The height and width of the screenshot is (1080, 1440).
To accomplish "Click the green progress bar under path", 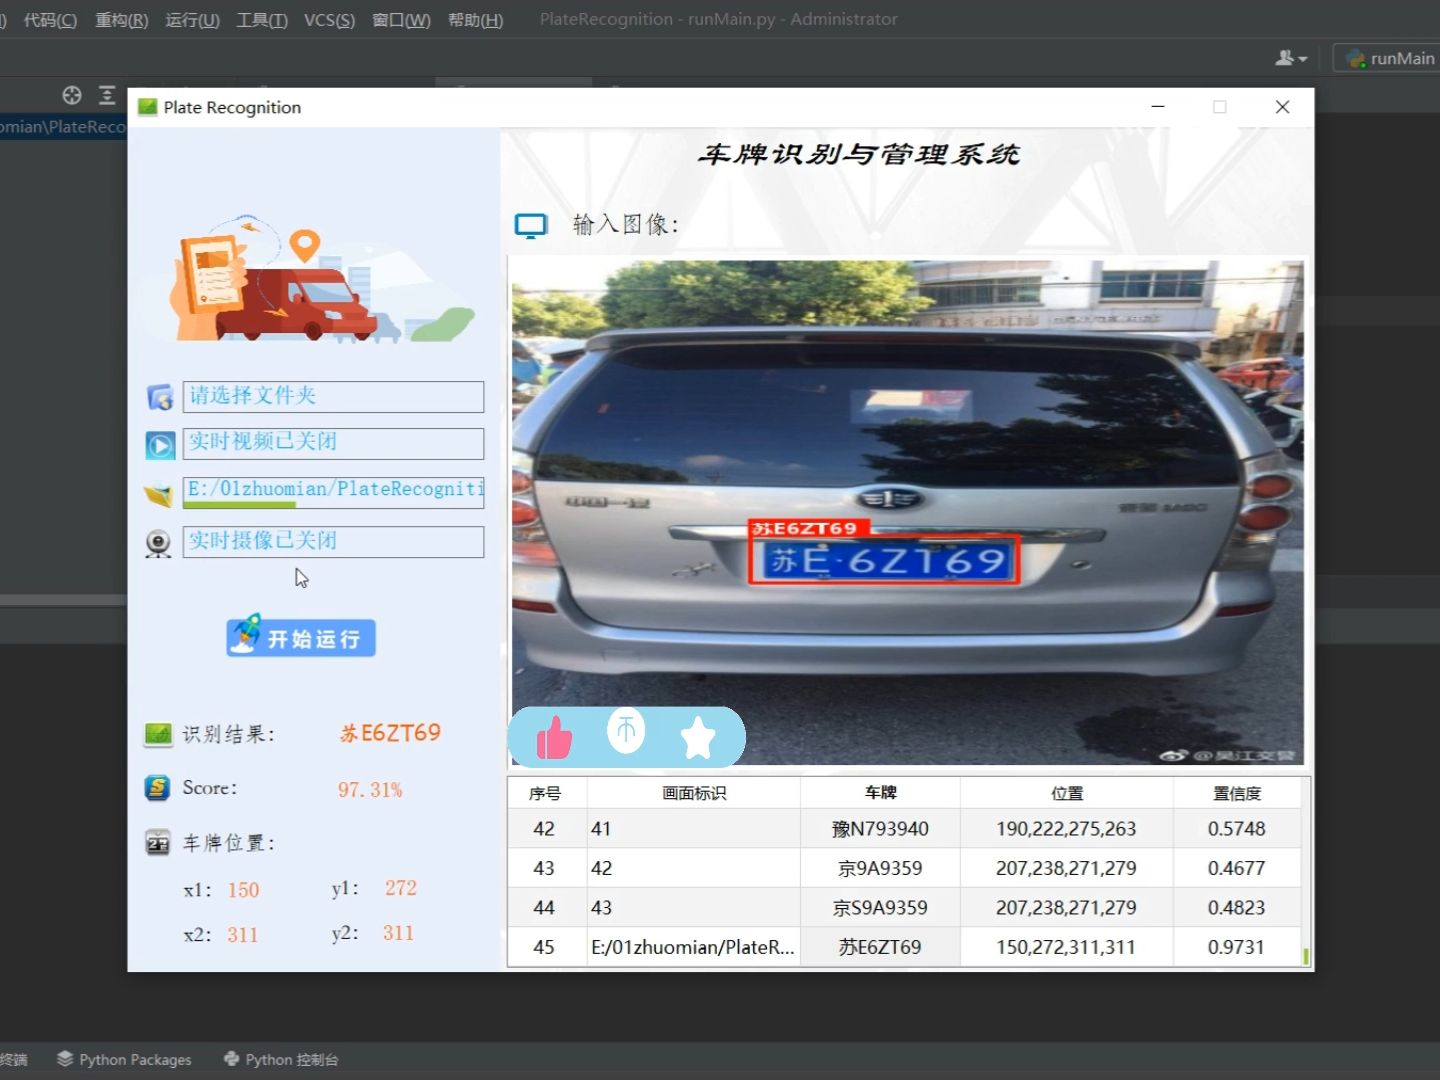I will point(239,505).
